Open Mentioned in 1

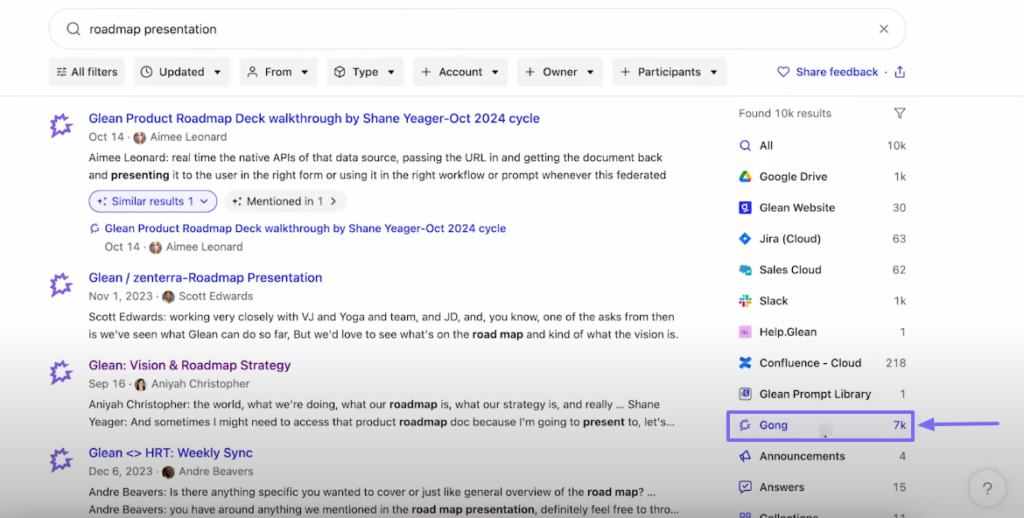[x=285, y=201]
